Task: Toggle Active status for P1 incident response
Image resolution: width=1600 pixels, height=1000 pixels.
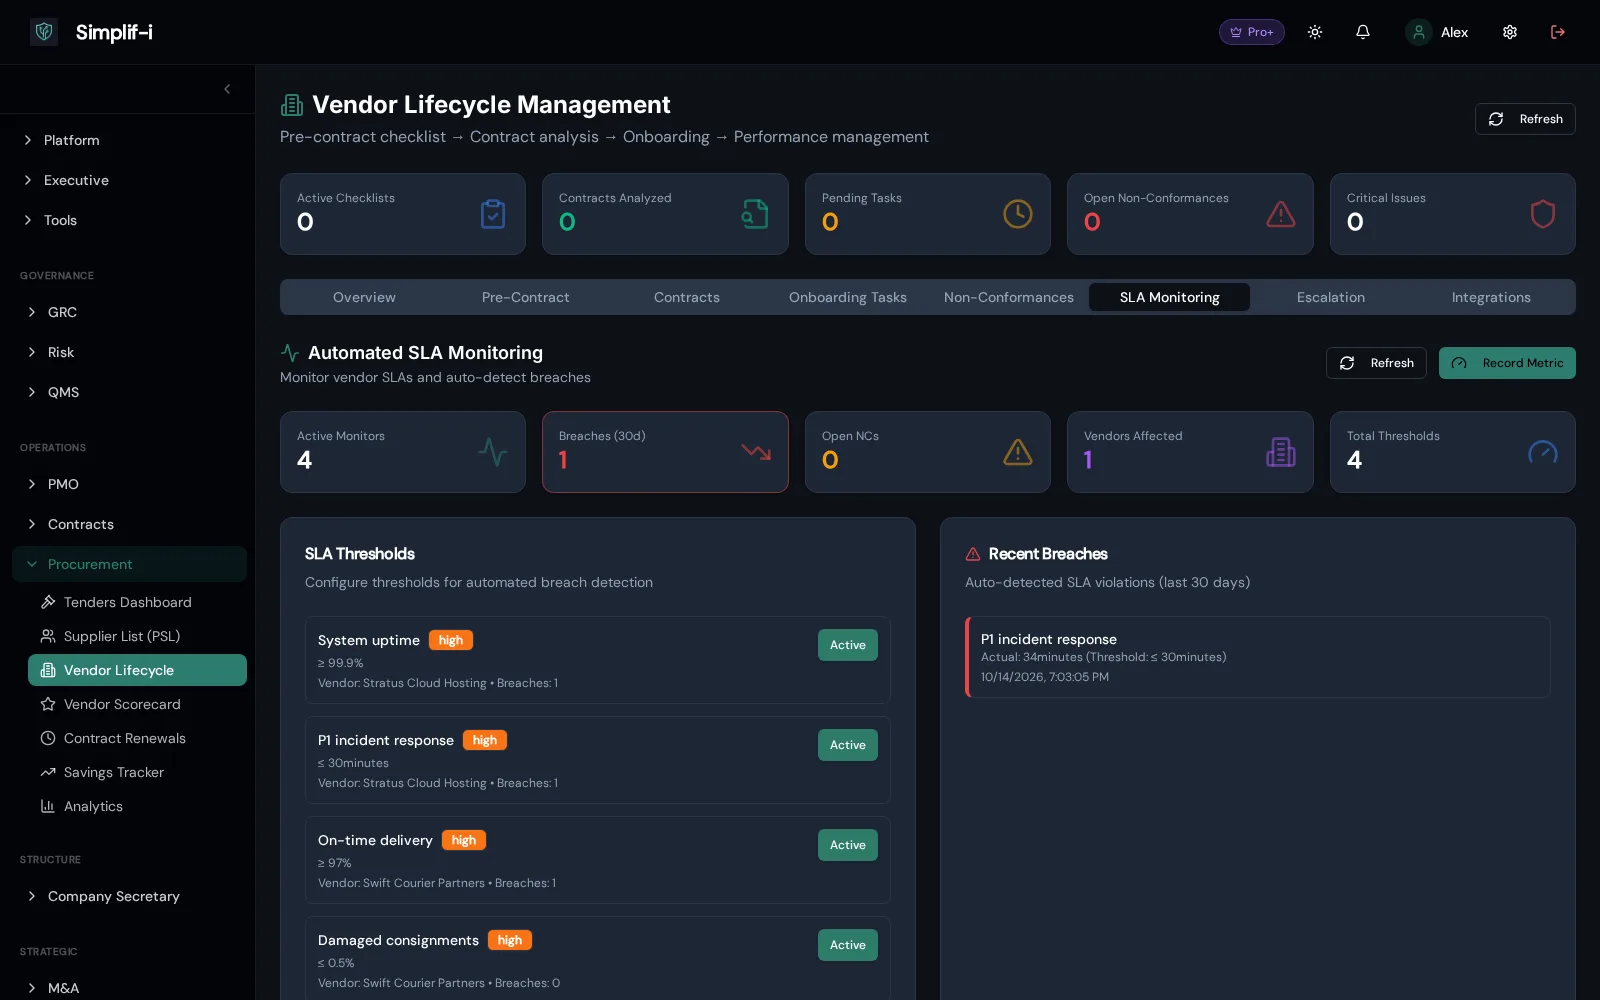Action: 848,745
